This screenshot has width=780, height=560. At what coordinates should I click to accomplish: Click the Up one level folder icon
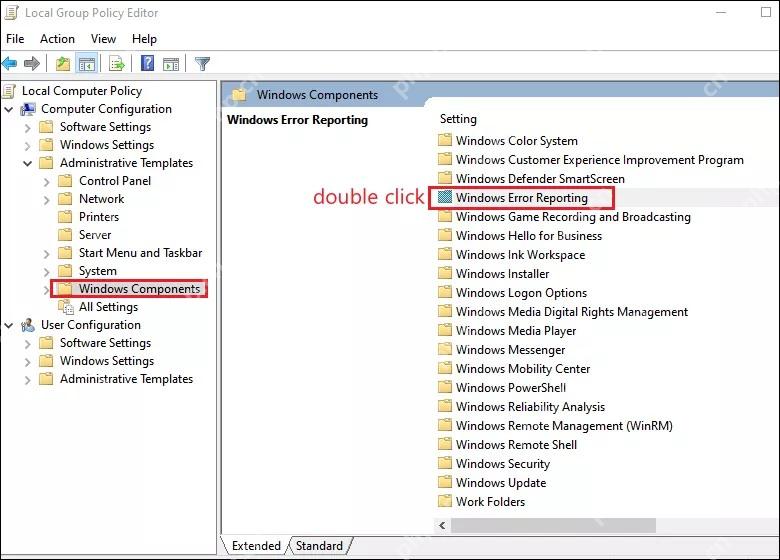coord(63,64)
